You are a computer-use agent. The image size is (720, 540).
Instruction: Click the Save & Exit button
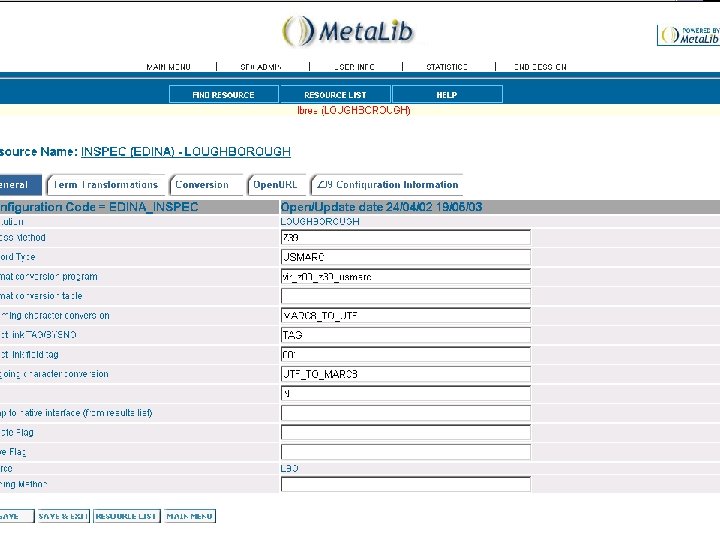63,516
